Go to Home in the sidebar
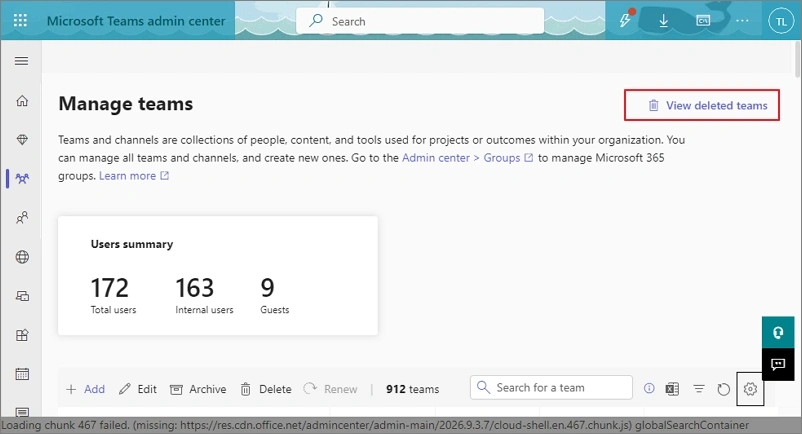Image resolution: width=802 pixels, height=434 pixels. point(22,101)
